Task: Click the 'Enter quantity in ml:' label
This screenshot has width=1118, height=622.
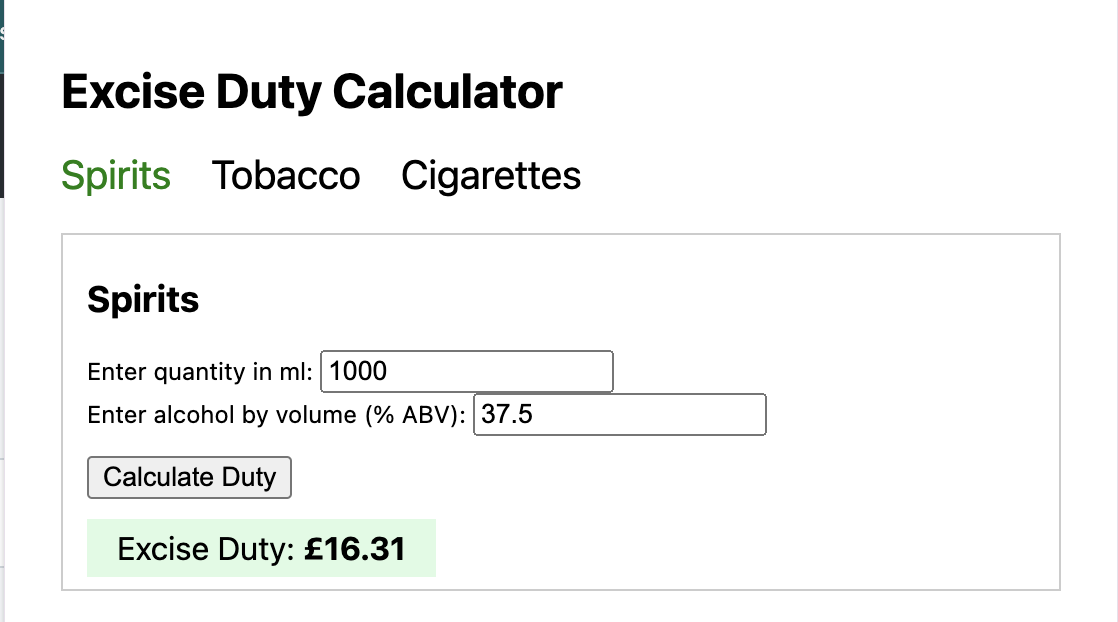Action: pyautogui.click(x=200, y=373)
